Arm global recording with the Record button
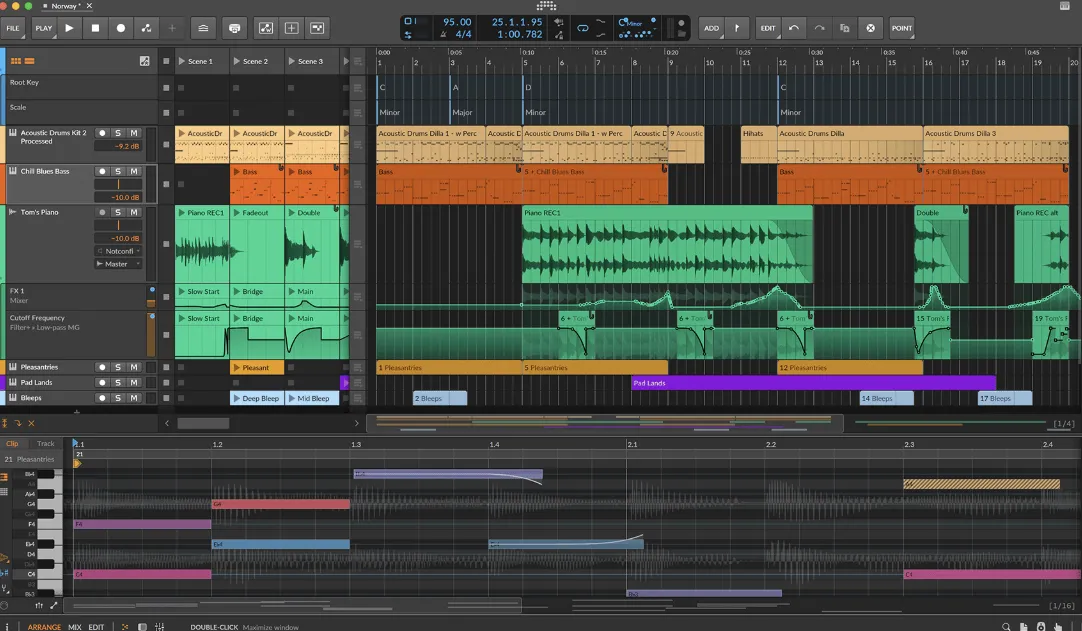Viewport: 1082px width, 631px height. click(x=121, y=28)
